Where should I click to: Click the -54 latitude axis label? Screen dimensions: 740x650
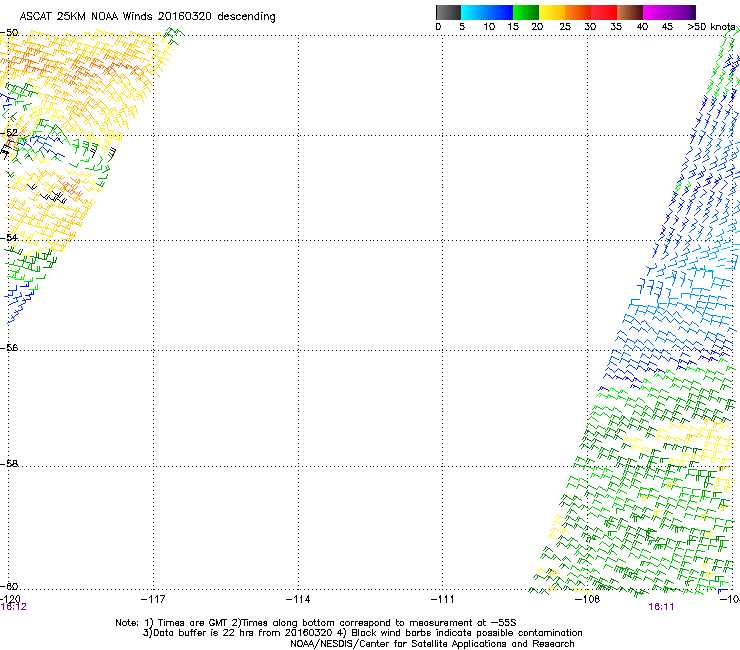point(9,237)
